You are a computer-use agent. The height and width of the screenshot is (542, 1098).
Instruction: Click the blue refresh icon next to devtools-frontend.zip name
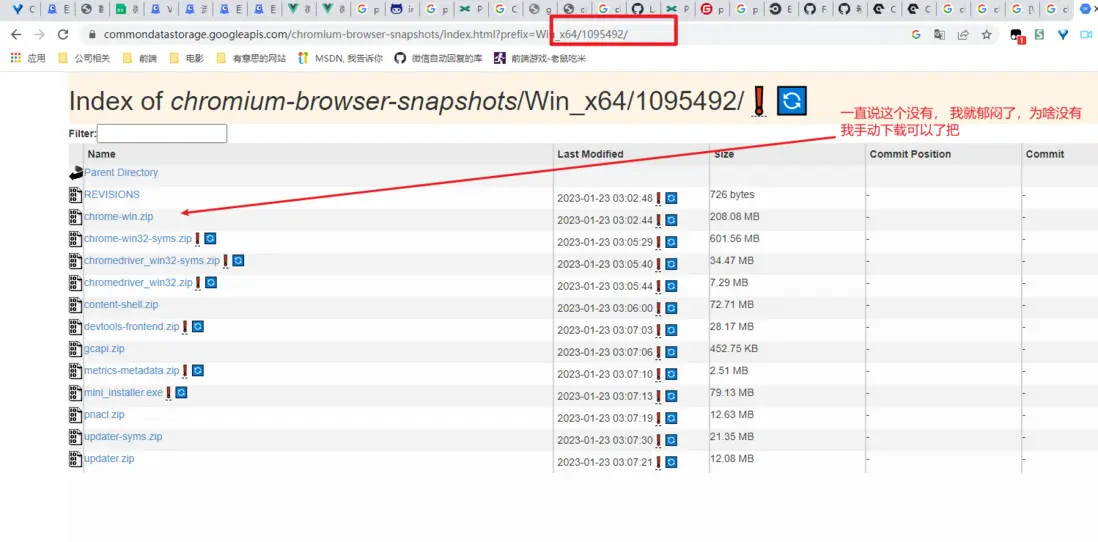tap(198, 326)
